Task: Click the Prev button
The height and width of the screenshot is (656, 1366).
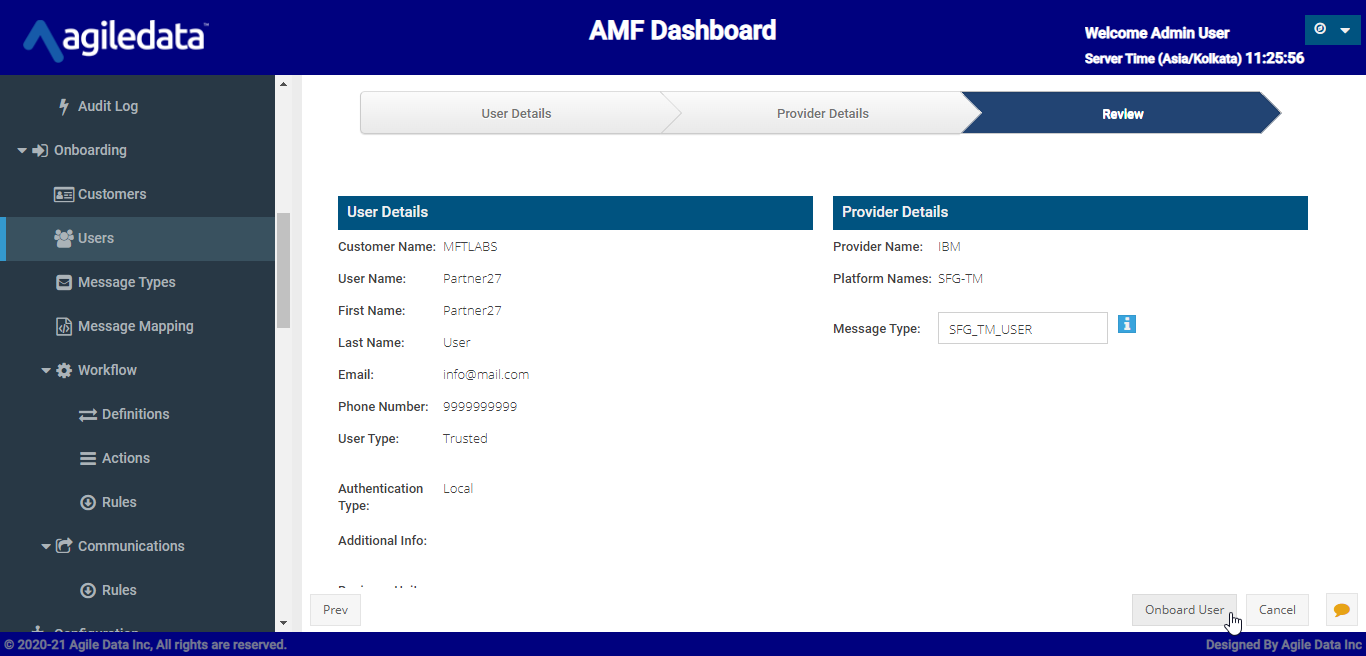Action: (x=336, y=610)
